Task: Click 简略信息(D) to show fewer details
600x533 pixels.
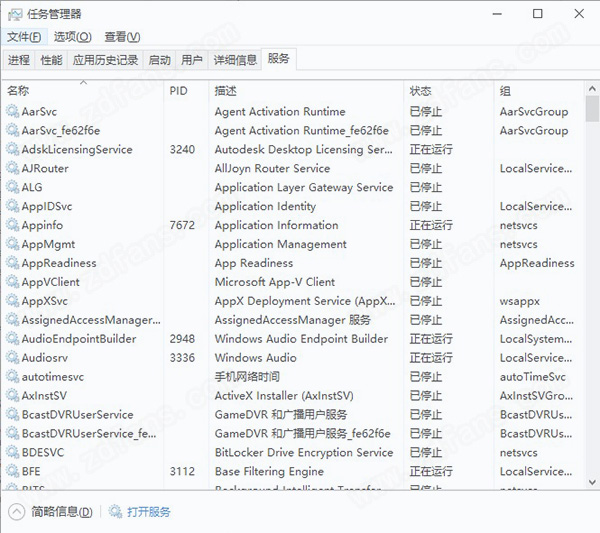Action: click(62, 512)
